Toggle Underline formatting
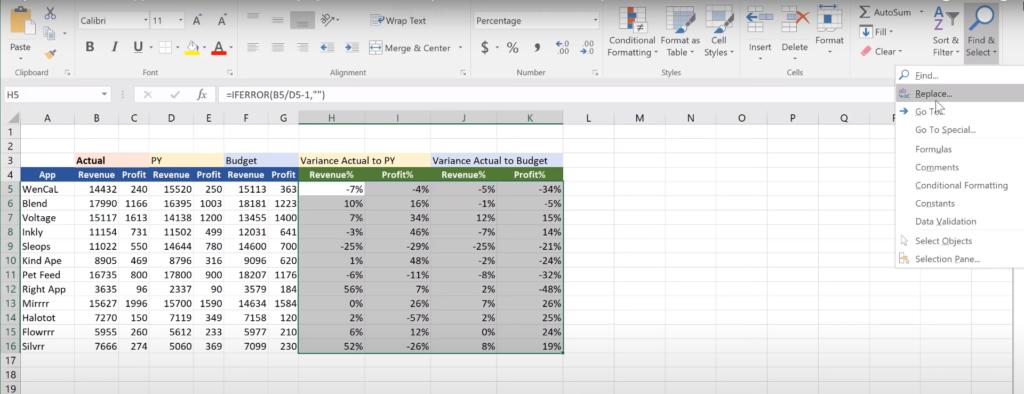The width and height of the screenshot is (1024, 394). pos(138,47)
